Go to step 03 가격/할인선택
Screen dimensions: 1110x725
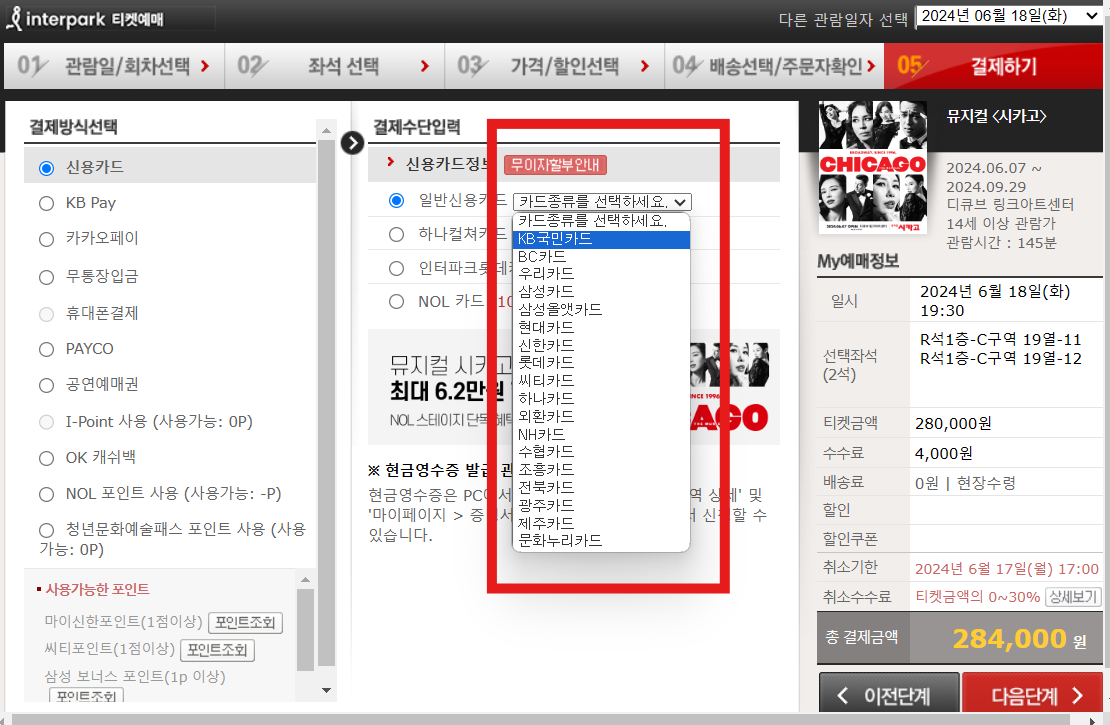[x=554, y=66]
